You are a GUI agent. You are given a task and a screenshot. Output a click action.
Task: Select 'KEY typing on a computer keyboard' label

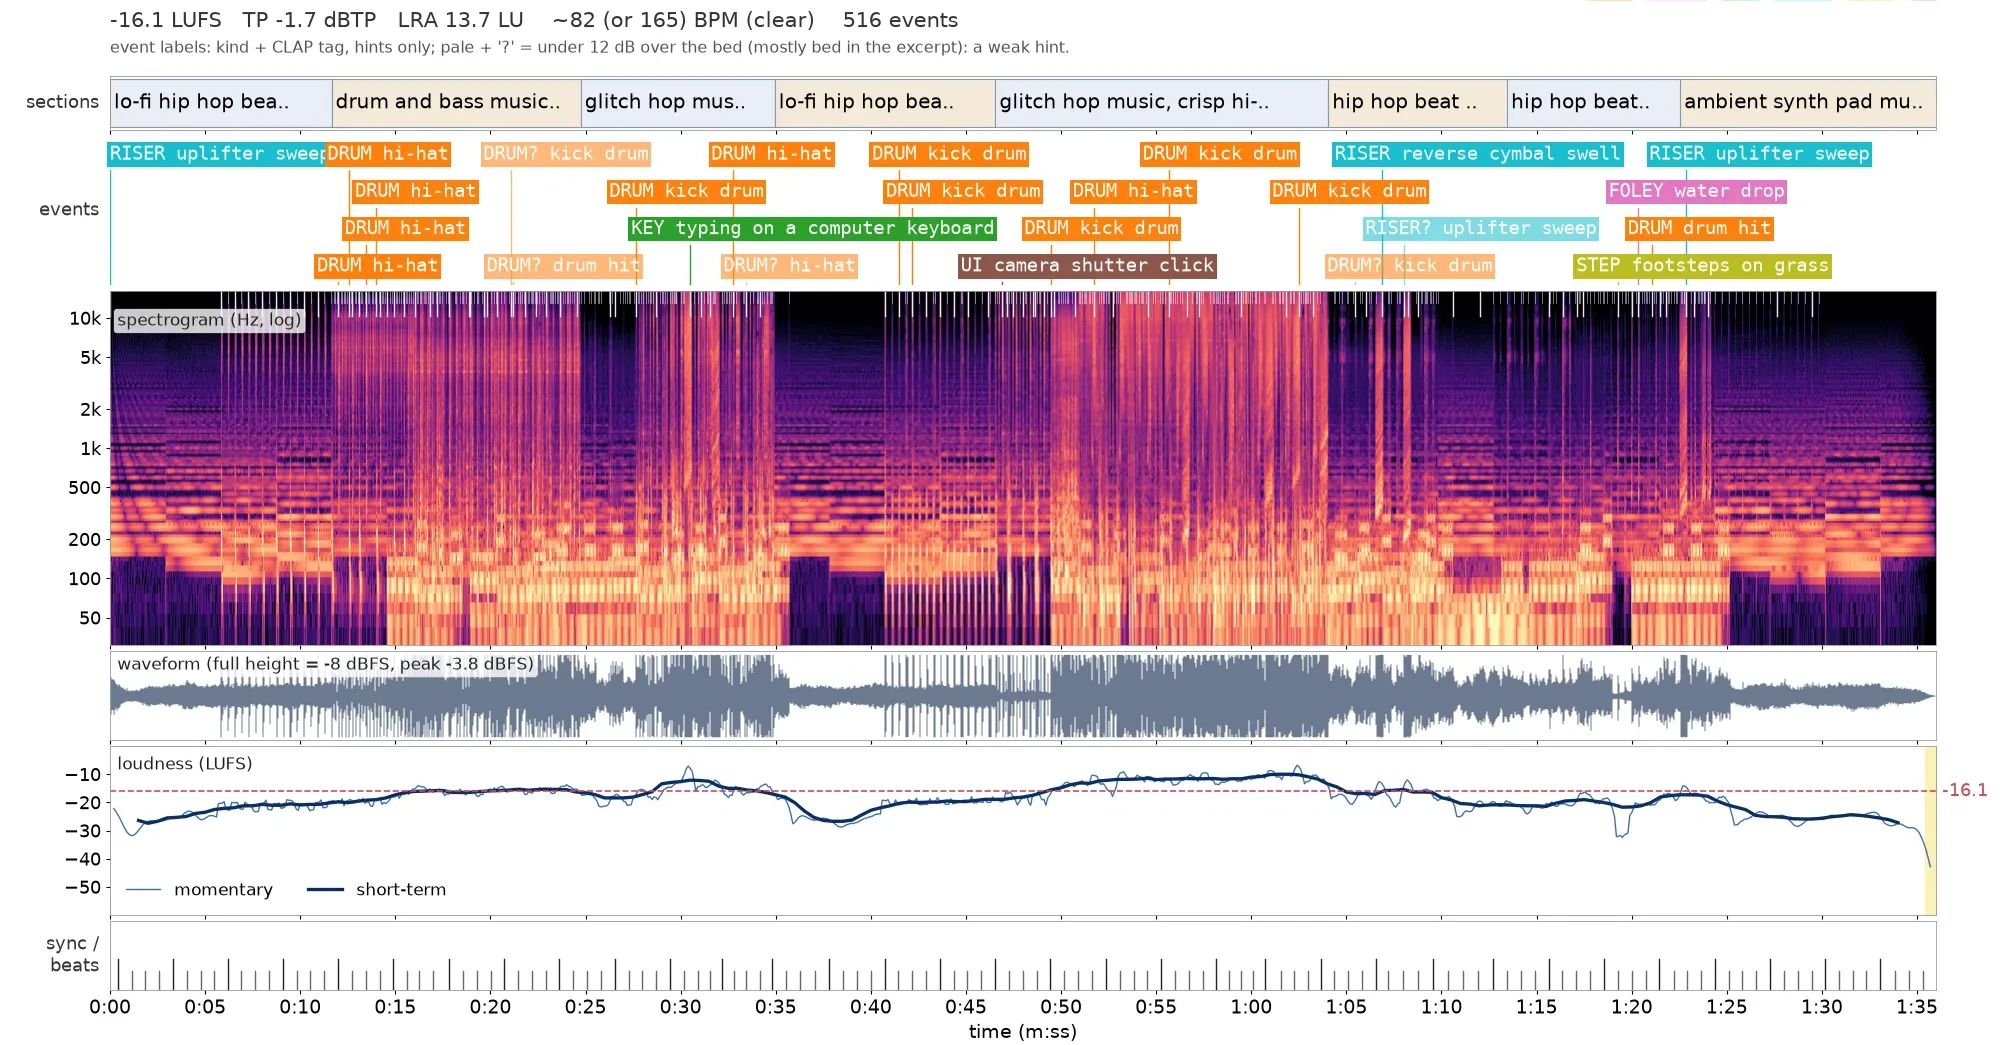(x=812, y=228)
